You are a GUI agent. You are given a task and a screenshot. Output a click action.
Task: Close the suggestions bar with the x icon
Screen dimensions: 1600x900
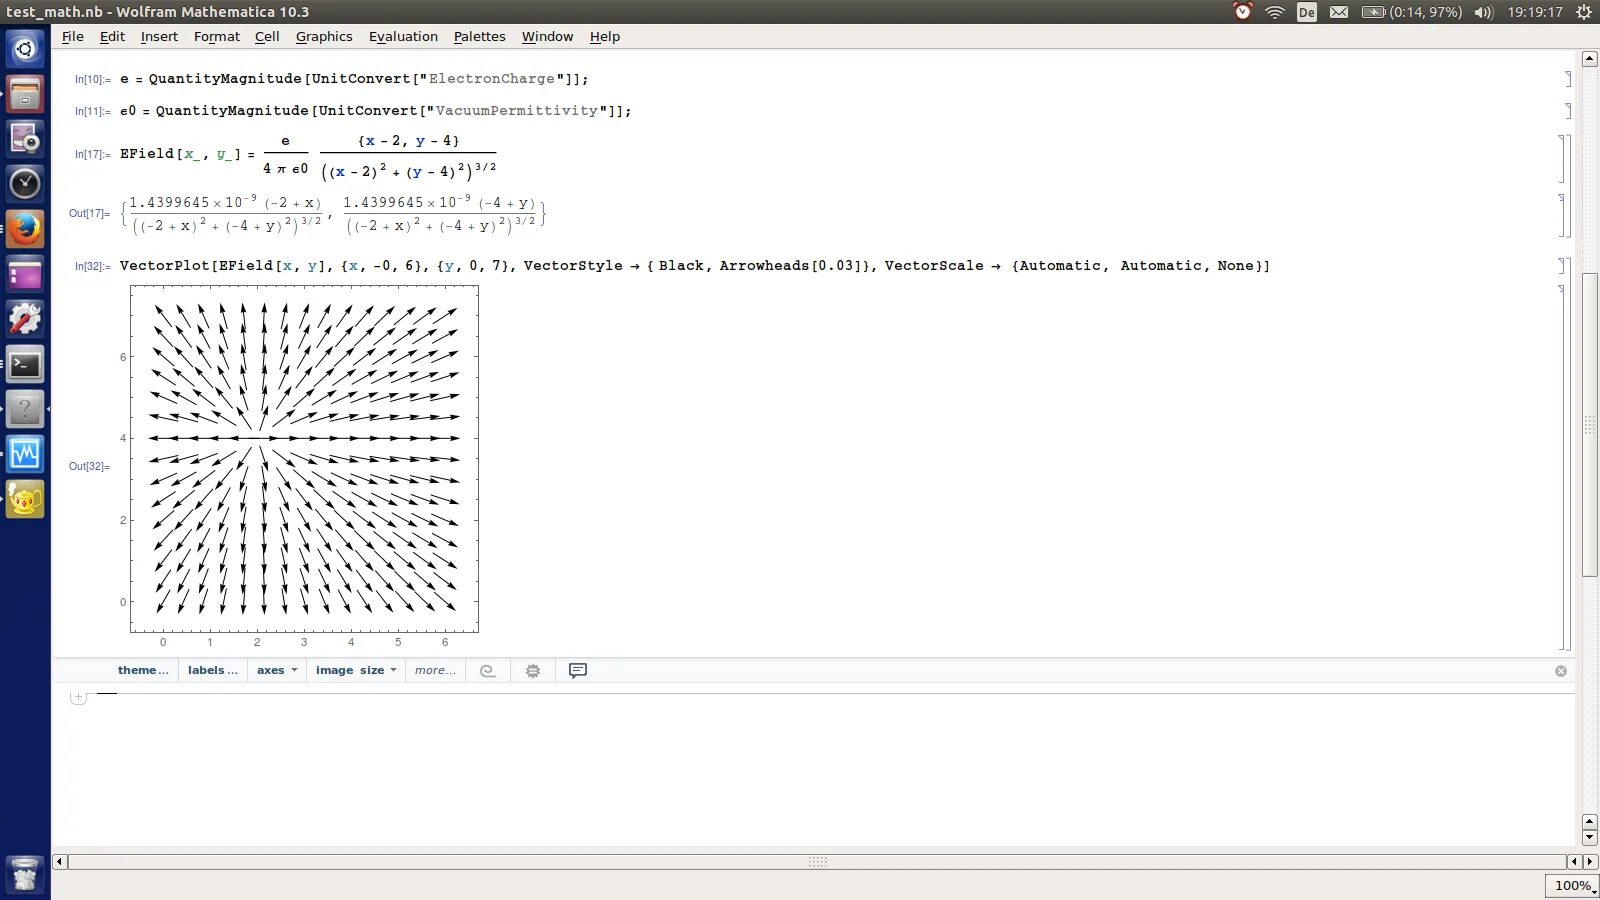click(1561, 671)
